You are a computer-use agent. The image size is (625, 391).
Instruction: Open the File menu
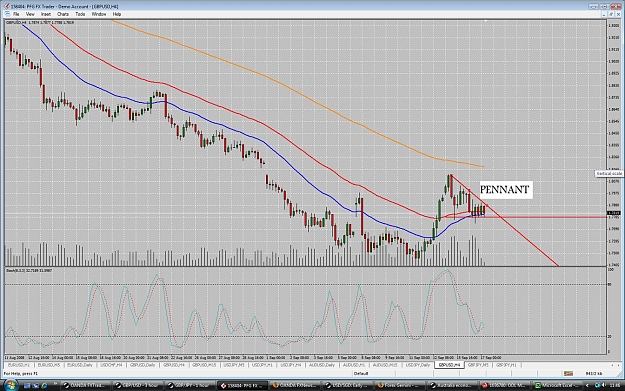[16, 14]
